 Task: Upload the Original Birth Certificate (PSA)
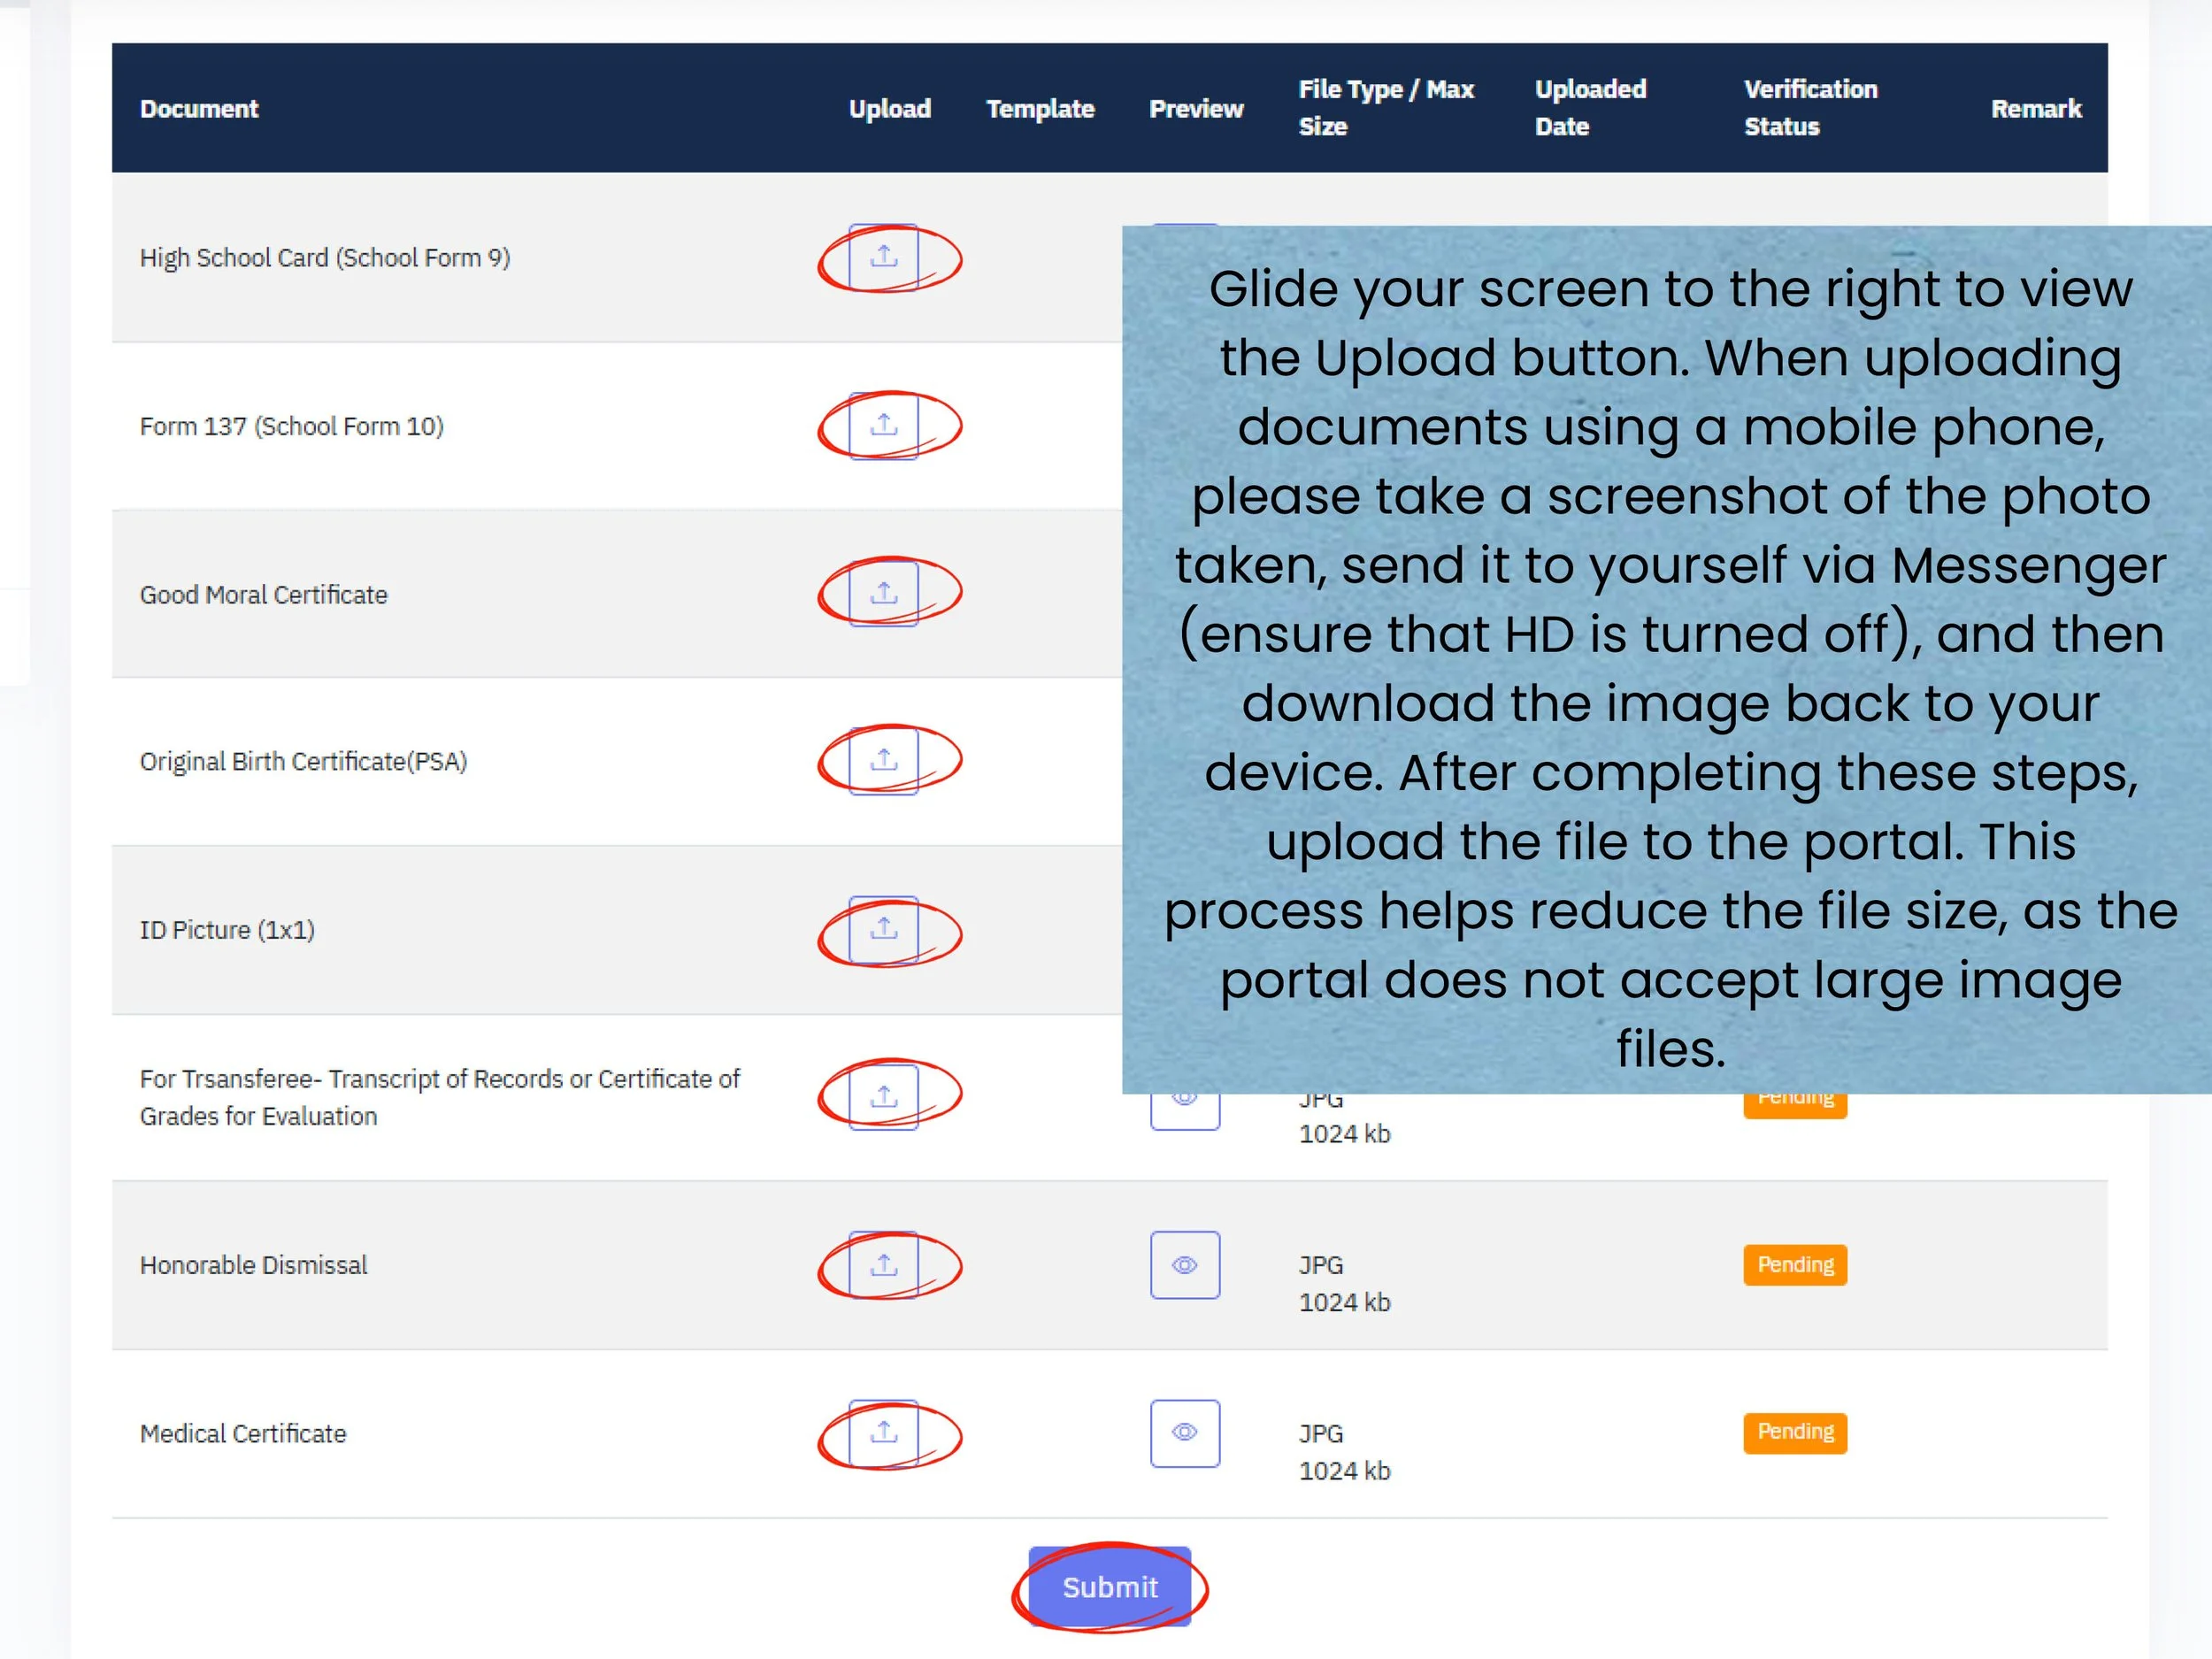(885, 760)
